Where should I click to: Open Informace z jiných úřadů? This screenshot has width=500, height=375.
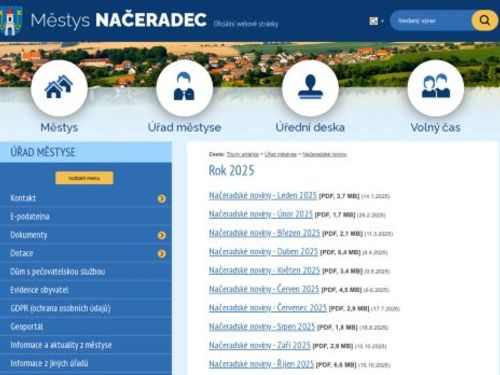tap(49, 363)
